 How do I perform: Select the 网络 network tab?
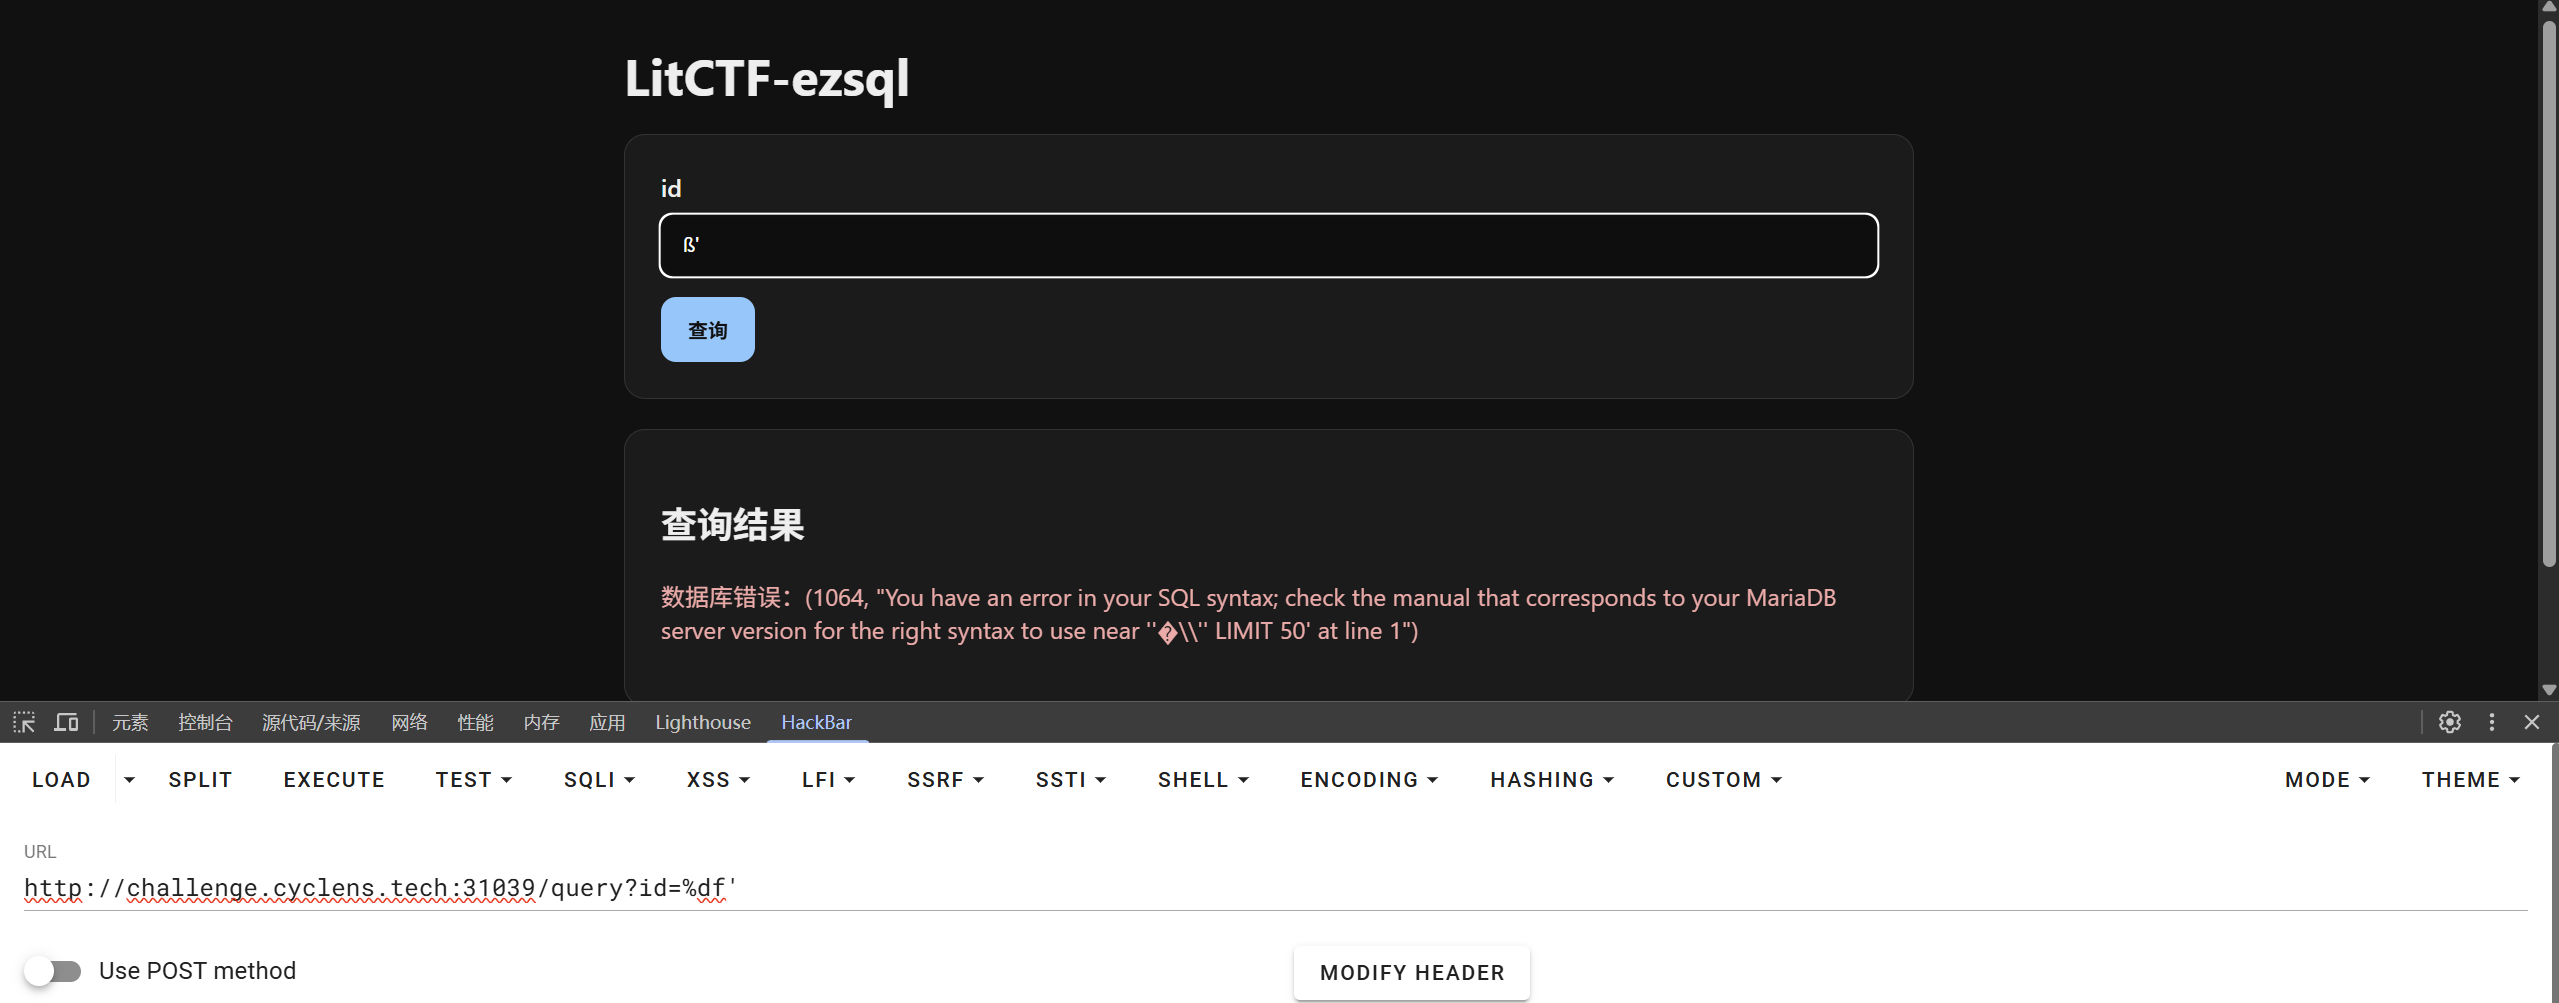coord(409,722)
